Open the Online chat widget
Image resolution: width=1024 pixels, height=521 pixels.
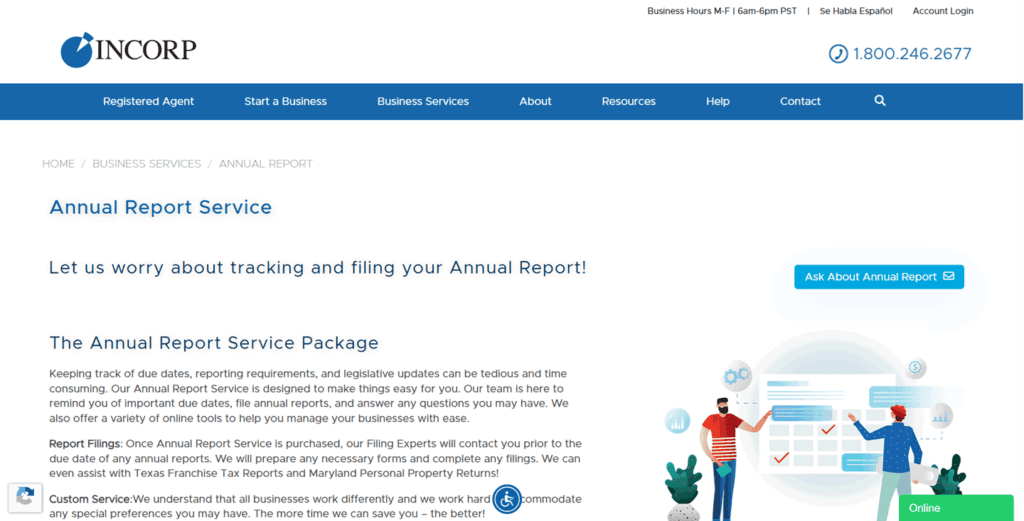pos(955,508)
